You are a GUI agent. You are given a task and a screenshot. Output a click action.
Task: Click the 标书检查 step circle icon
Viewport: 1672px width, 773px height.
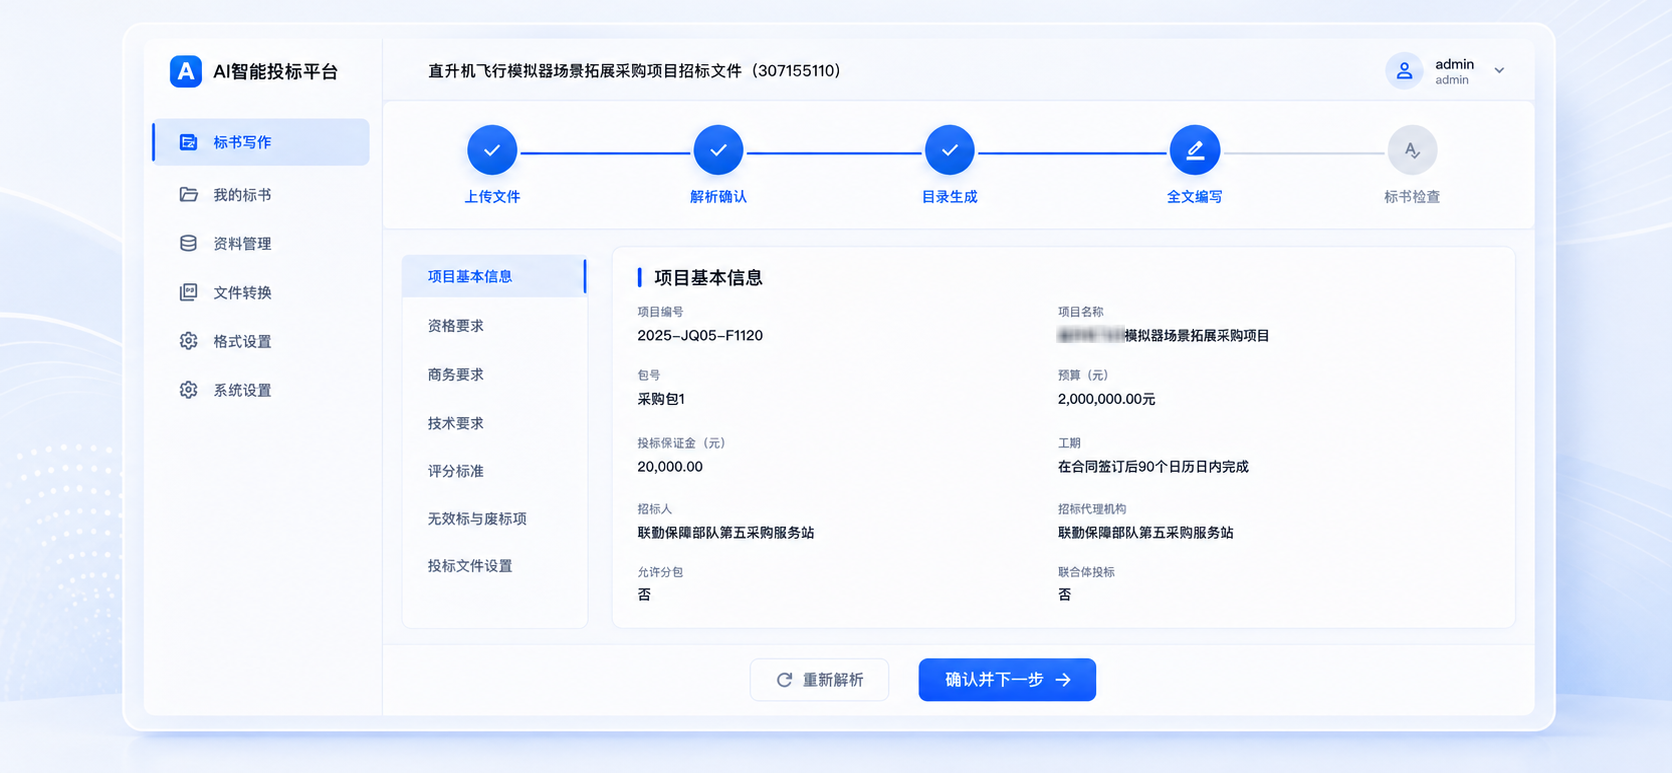point(1412,150)
